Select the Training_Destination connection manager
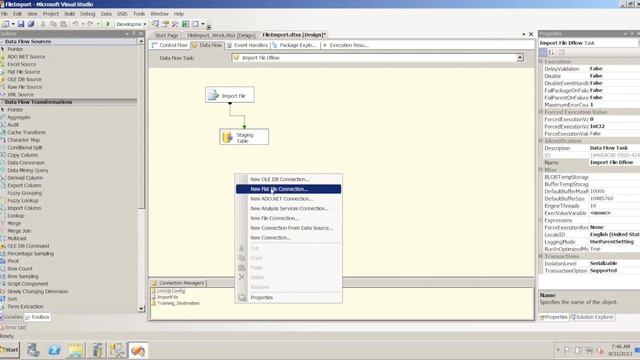Screen dimensions: 640x360 pyautogui.click(x=178, y=303)
